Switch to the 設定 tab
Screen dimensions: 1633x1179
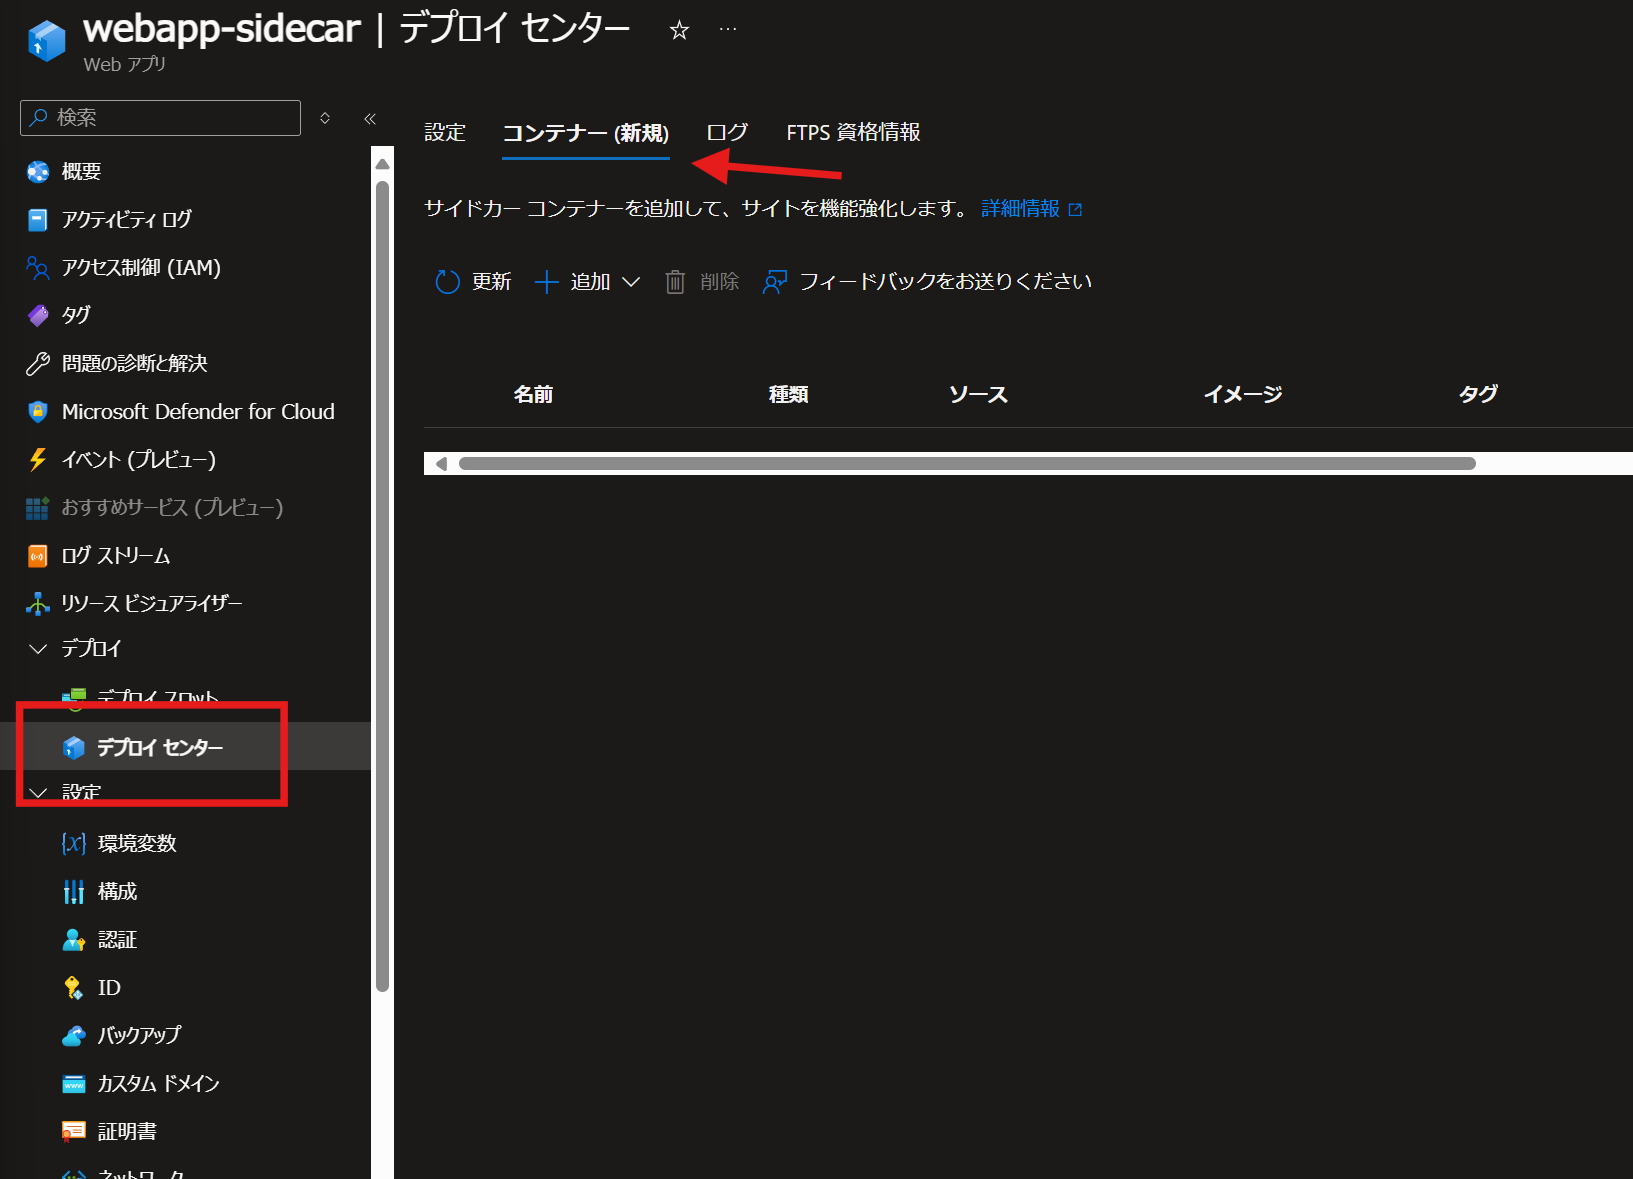[445, 133]
